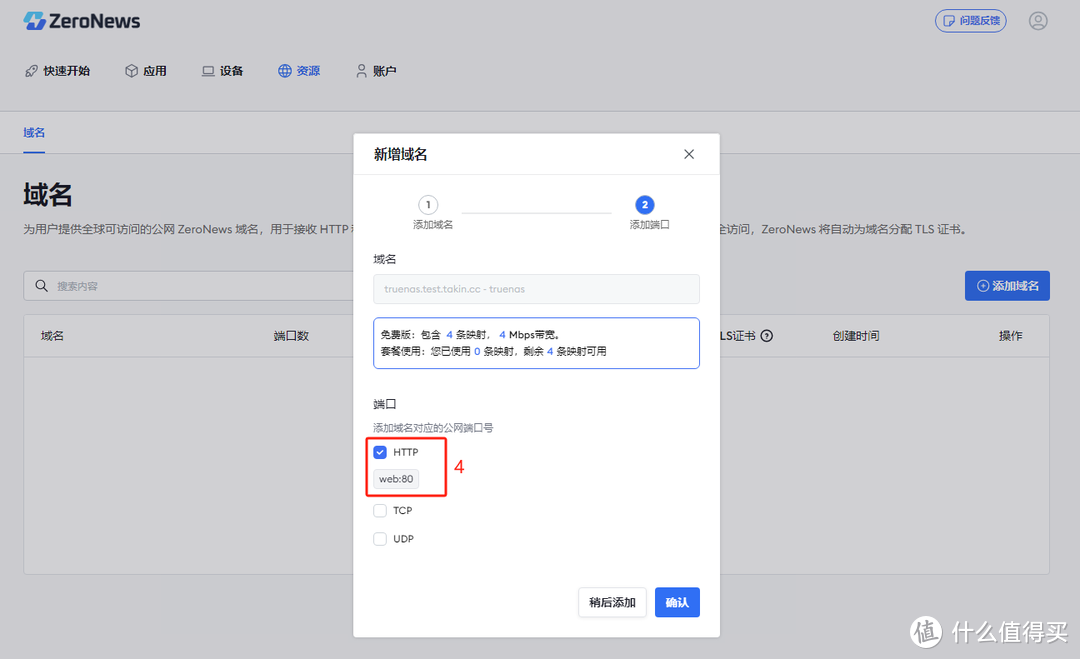This screenshot has width=1080, height=659.
Task: Click the ZeroNews logo icon
Action: tap(37, 20)
